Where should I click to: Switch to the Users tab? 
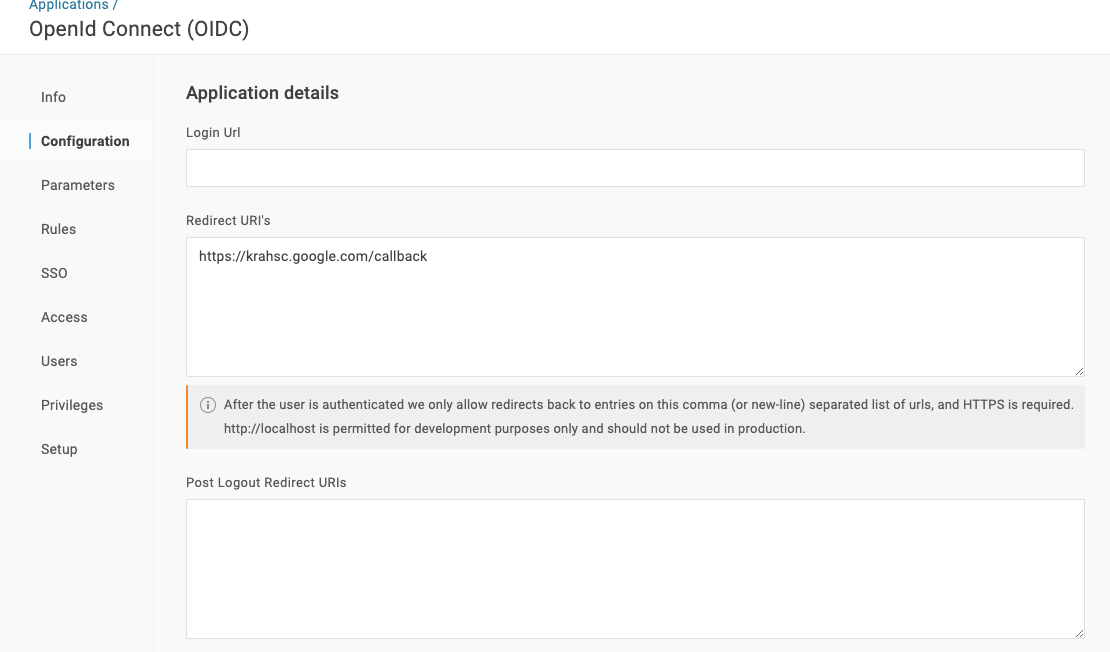[x=59, y=361]
